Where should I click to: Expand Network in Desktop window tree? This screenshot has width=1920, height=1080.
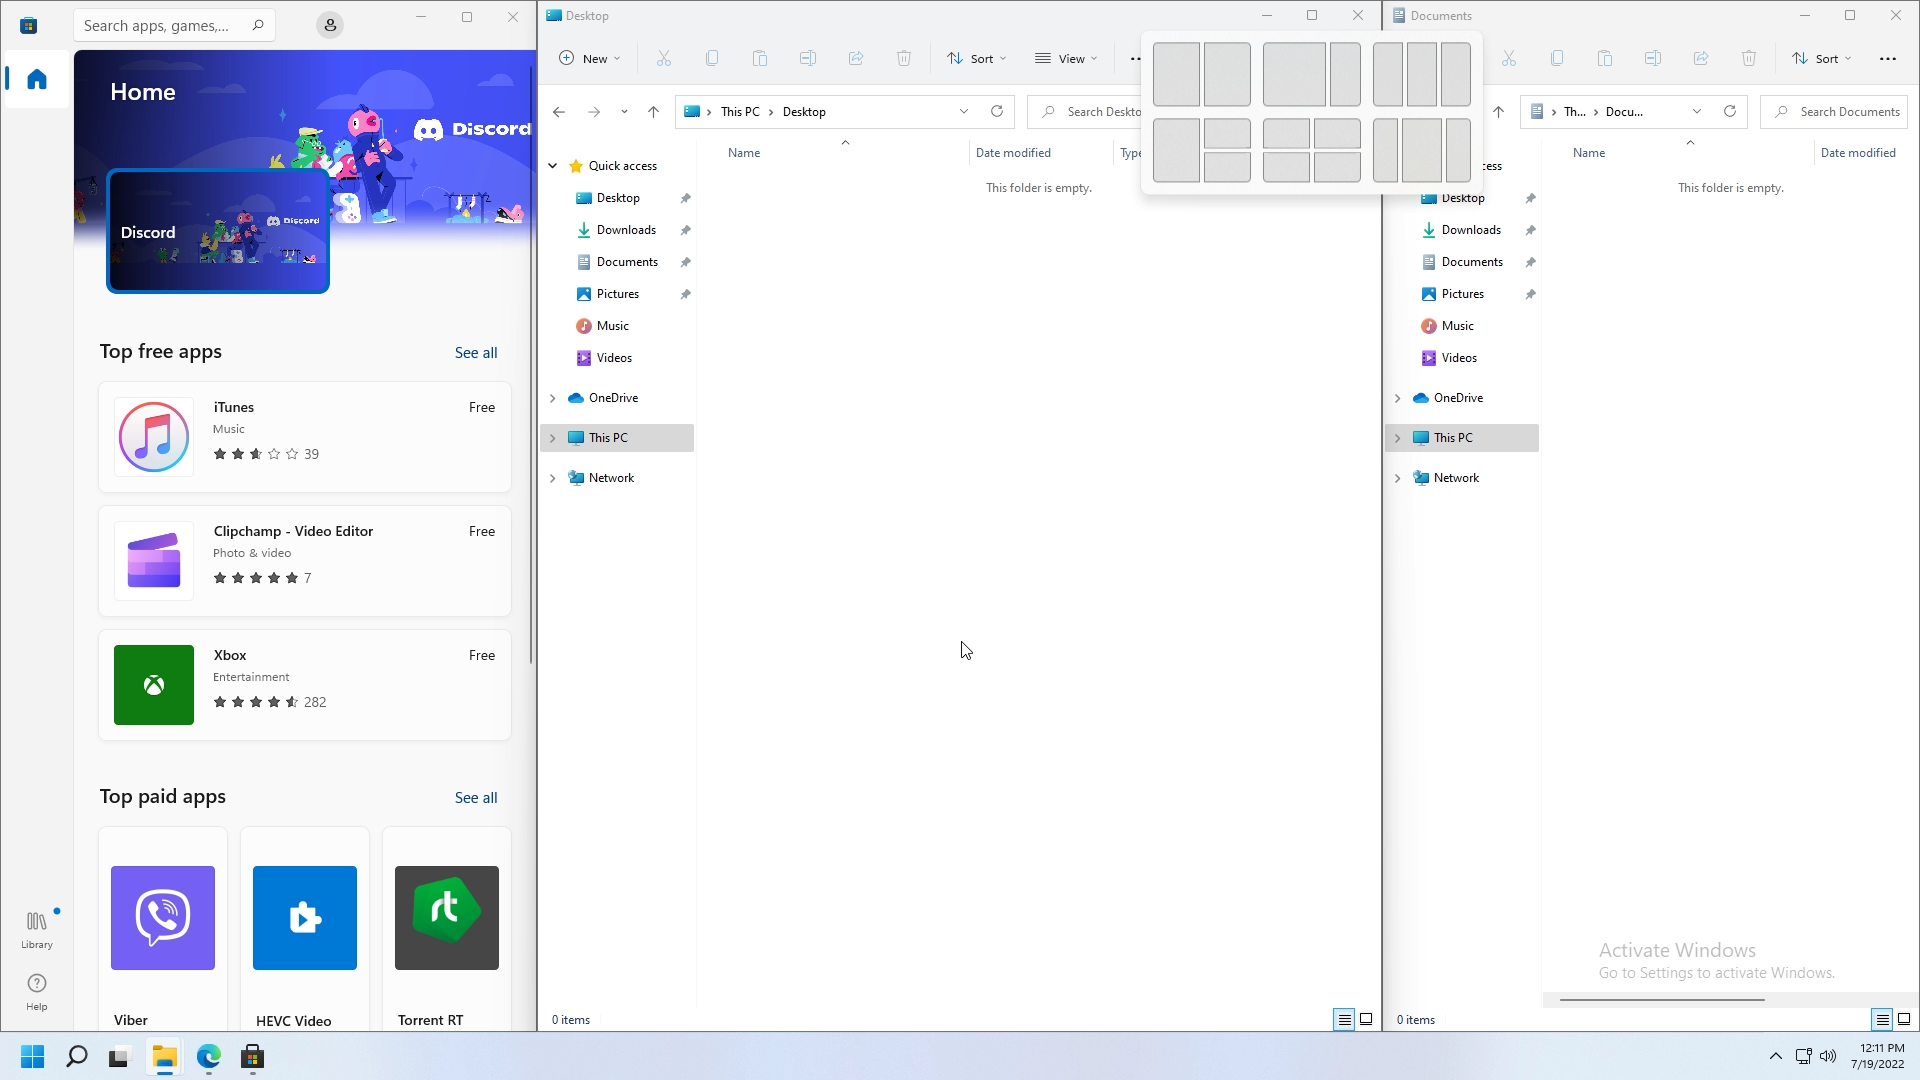(553, 478)
